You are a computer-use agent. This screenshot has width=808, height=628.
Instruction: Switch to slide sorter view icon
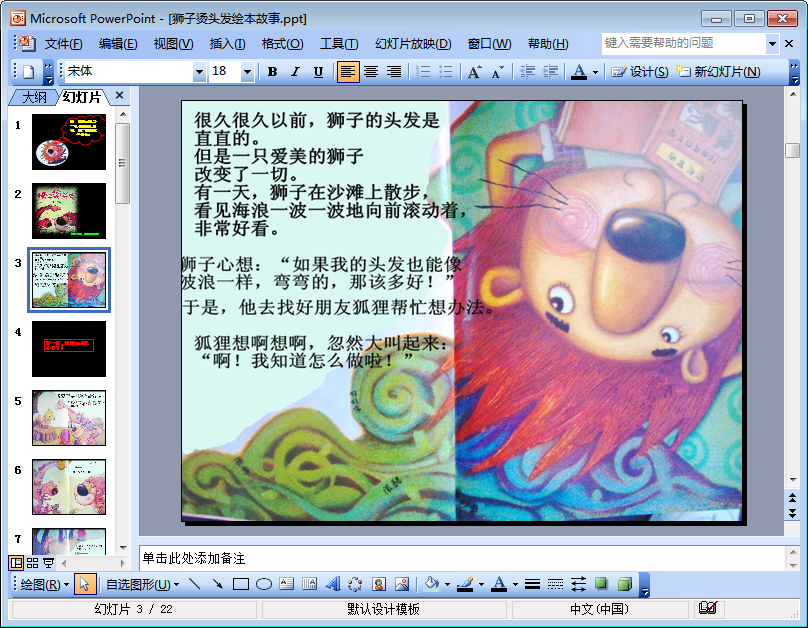point(32,563)
